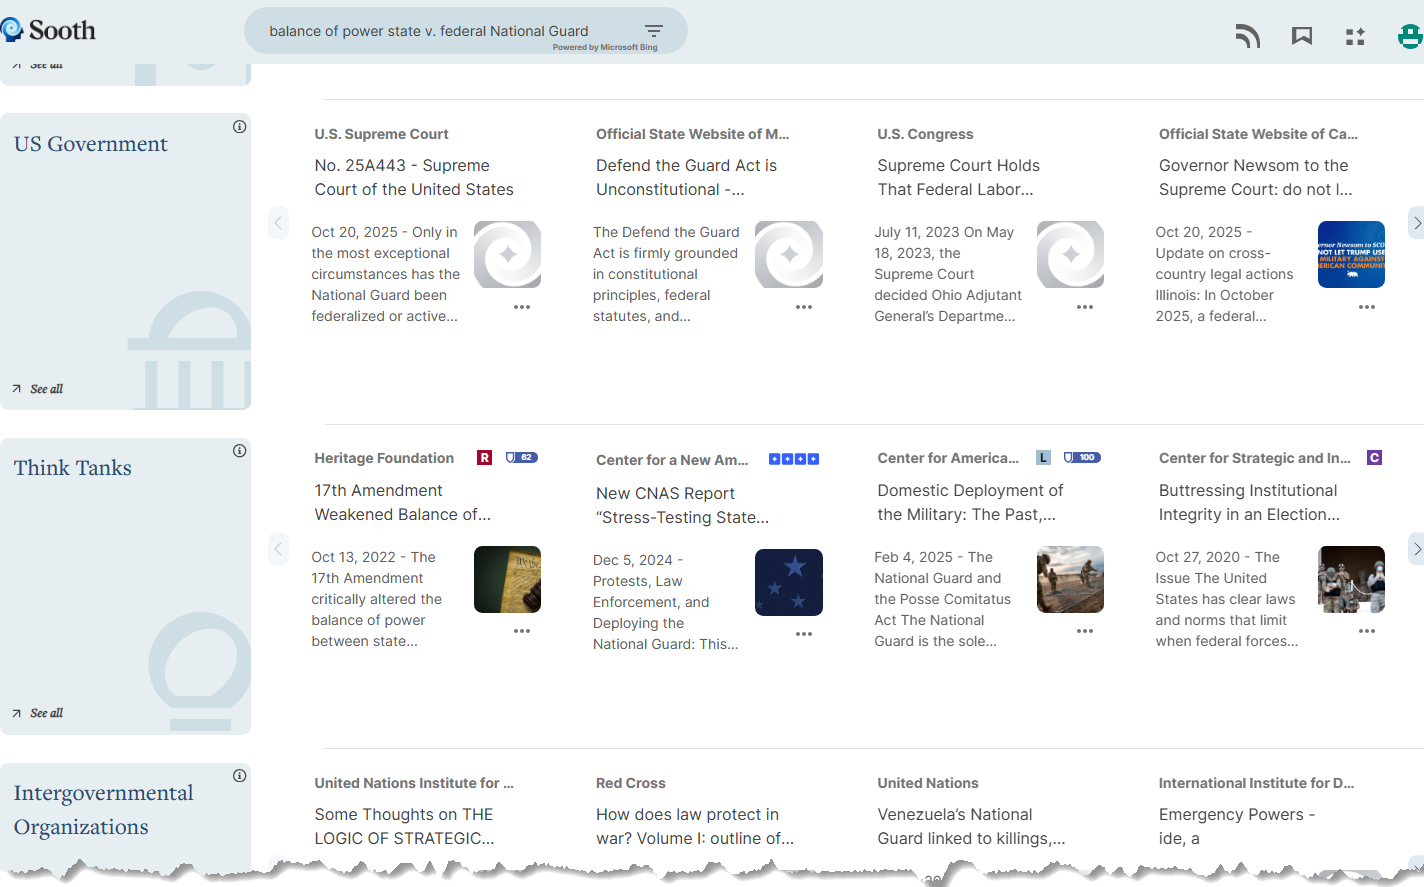The image size is (1424, 887).
Task: Open How does law protect in war article
Action: pyautogui.click(x=695, y=826)
